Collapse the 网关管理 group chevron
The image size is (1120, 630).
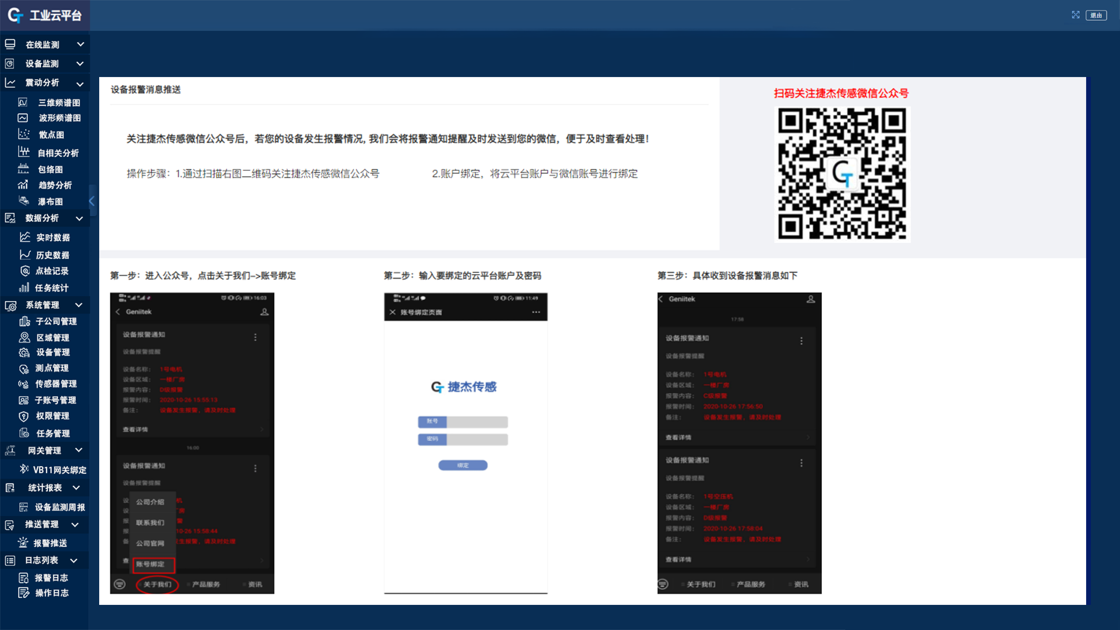(x=79, y=451)
